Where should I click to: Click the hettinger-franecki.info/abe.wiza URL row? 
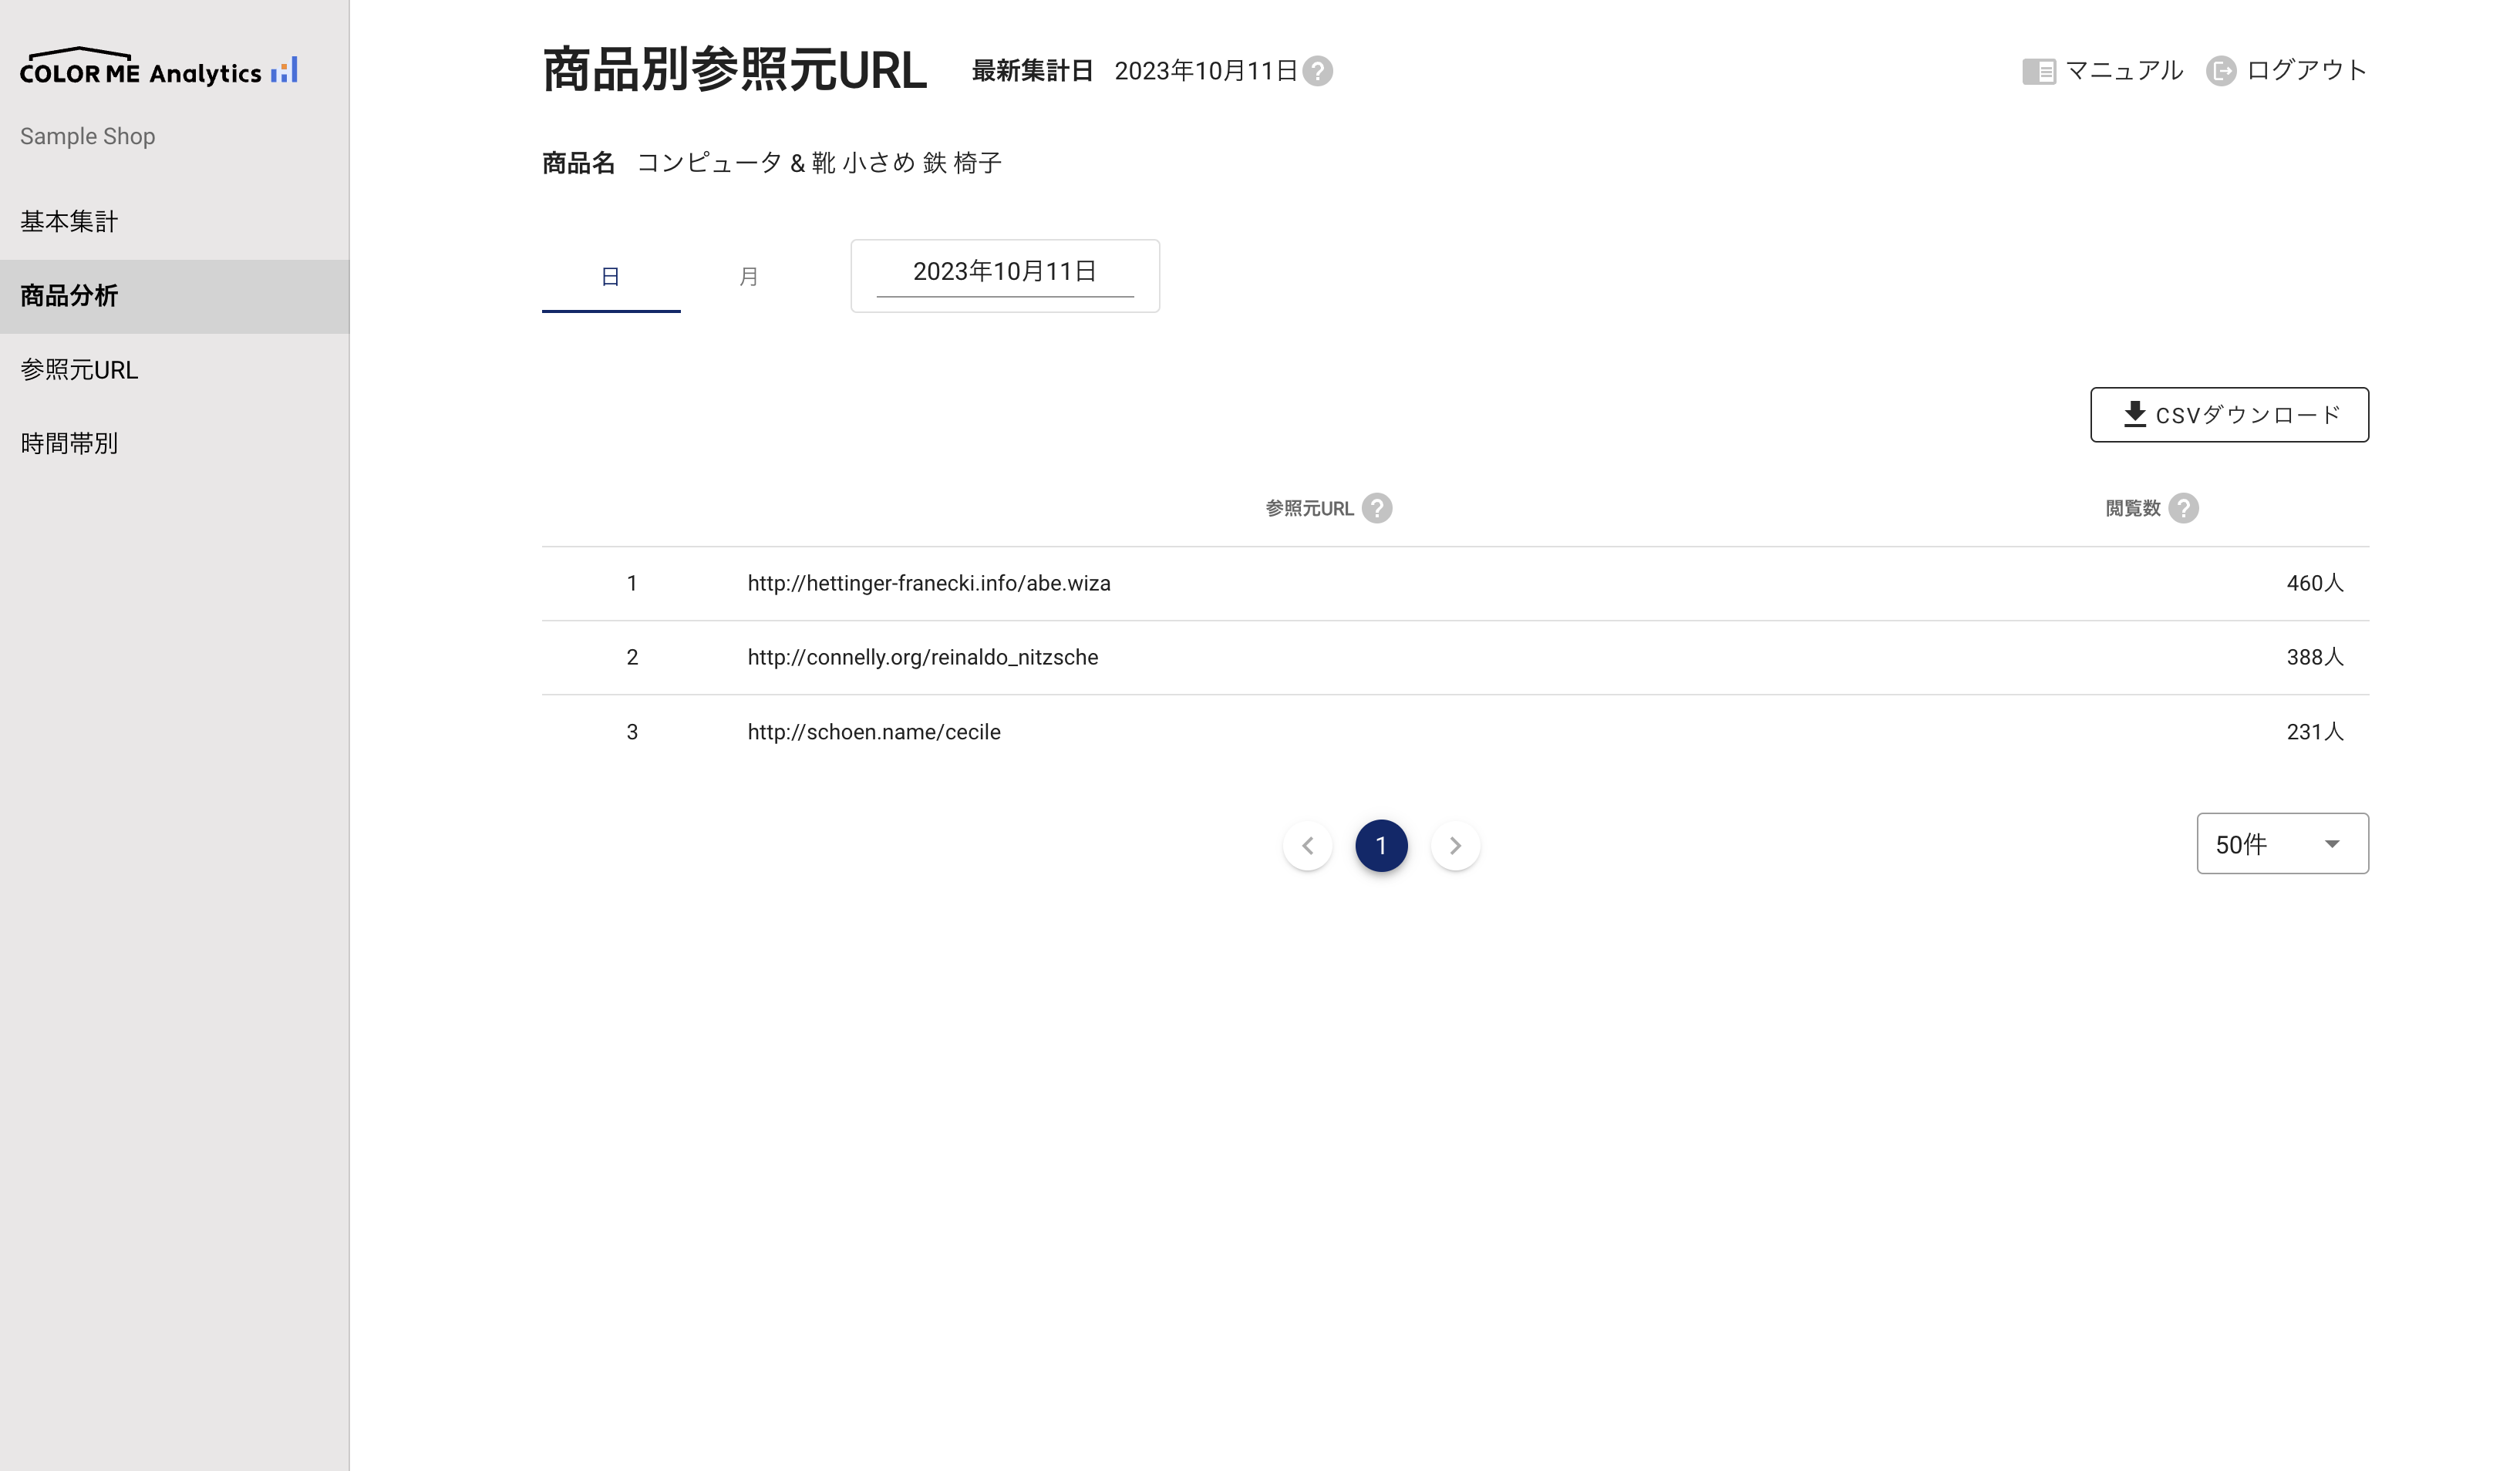point(1455,583)
